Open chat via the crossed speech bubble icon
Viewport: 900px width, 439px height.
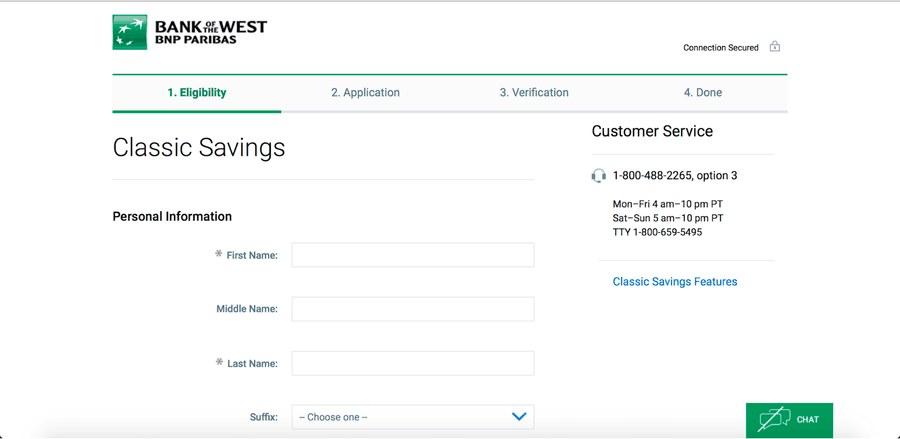point(774,419)
